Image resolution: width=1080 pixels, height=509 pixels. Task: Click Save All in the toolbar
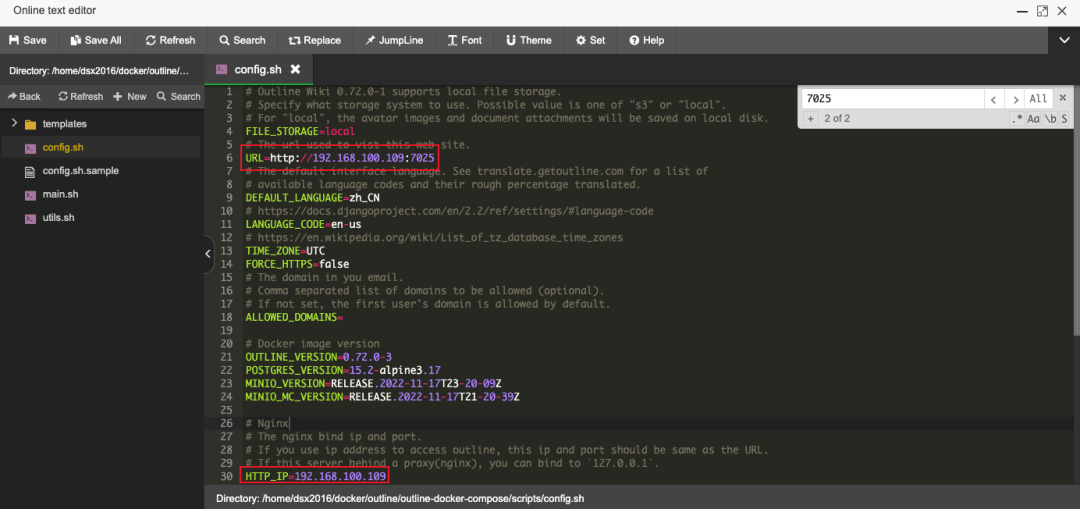click(96, 40)
